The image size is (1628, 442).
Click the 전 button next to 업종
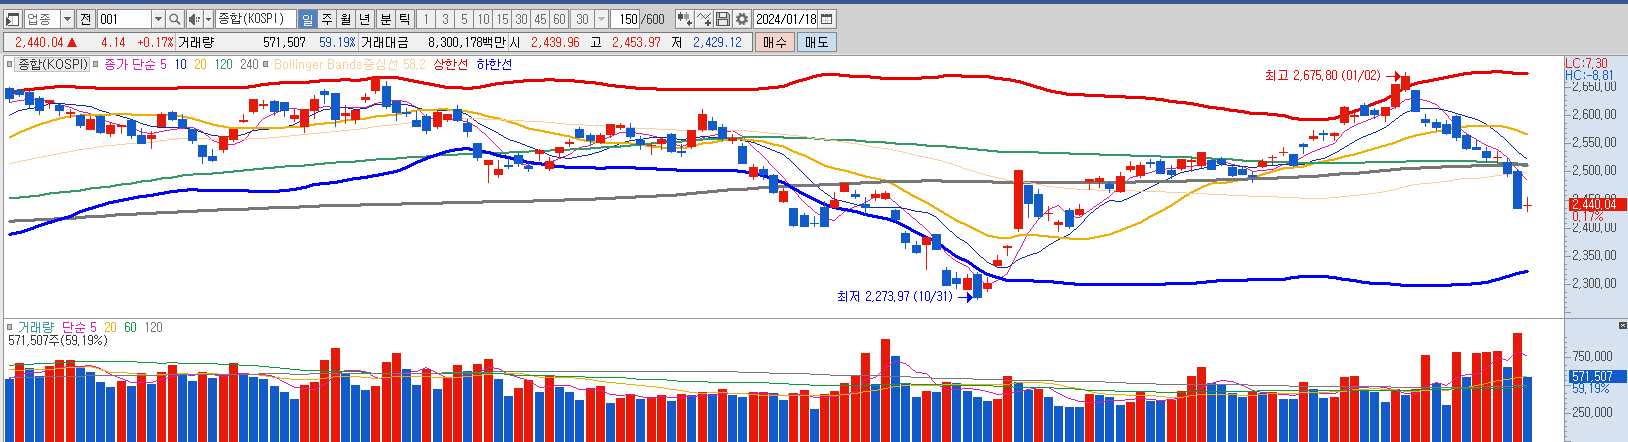point(85,19)
